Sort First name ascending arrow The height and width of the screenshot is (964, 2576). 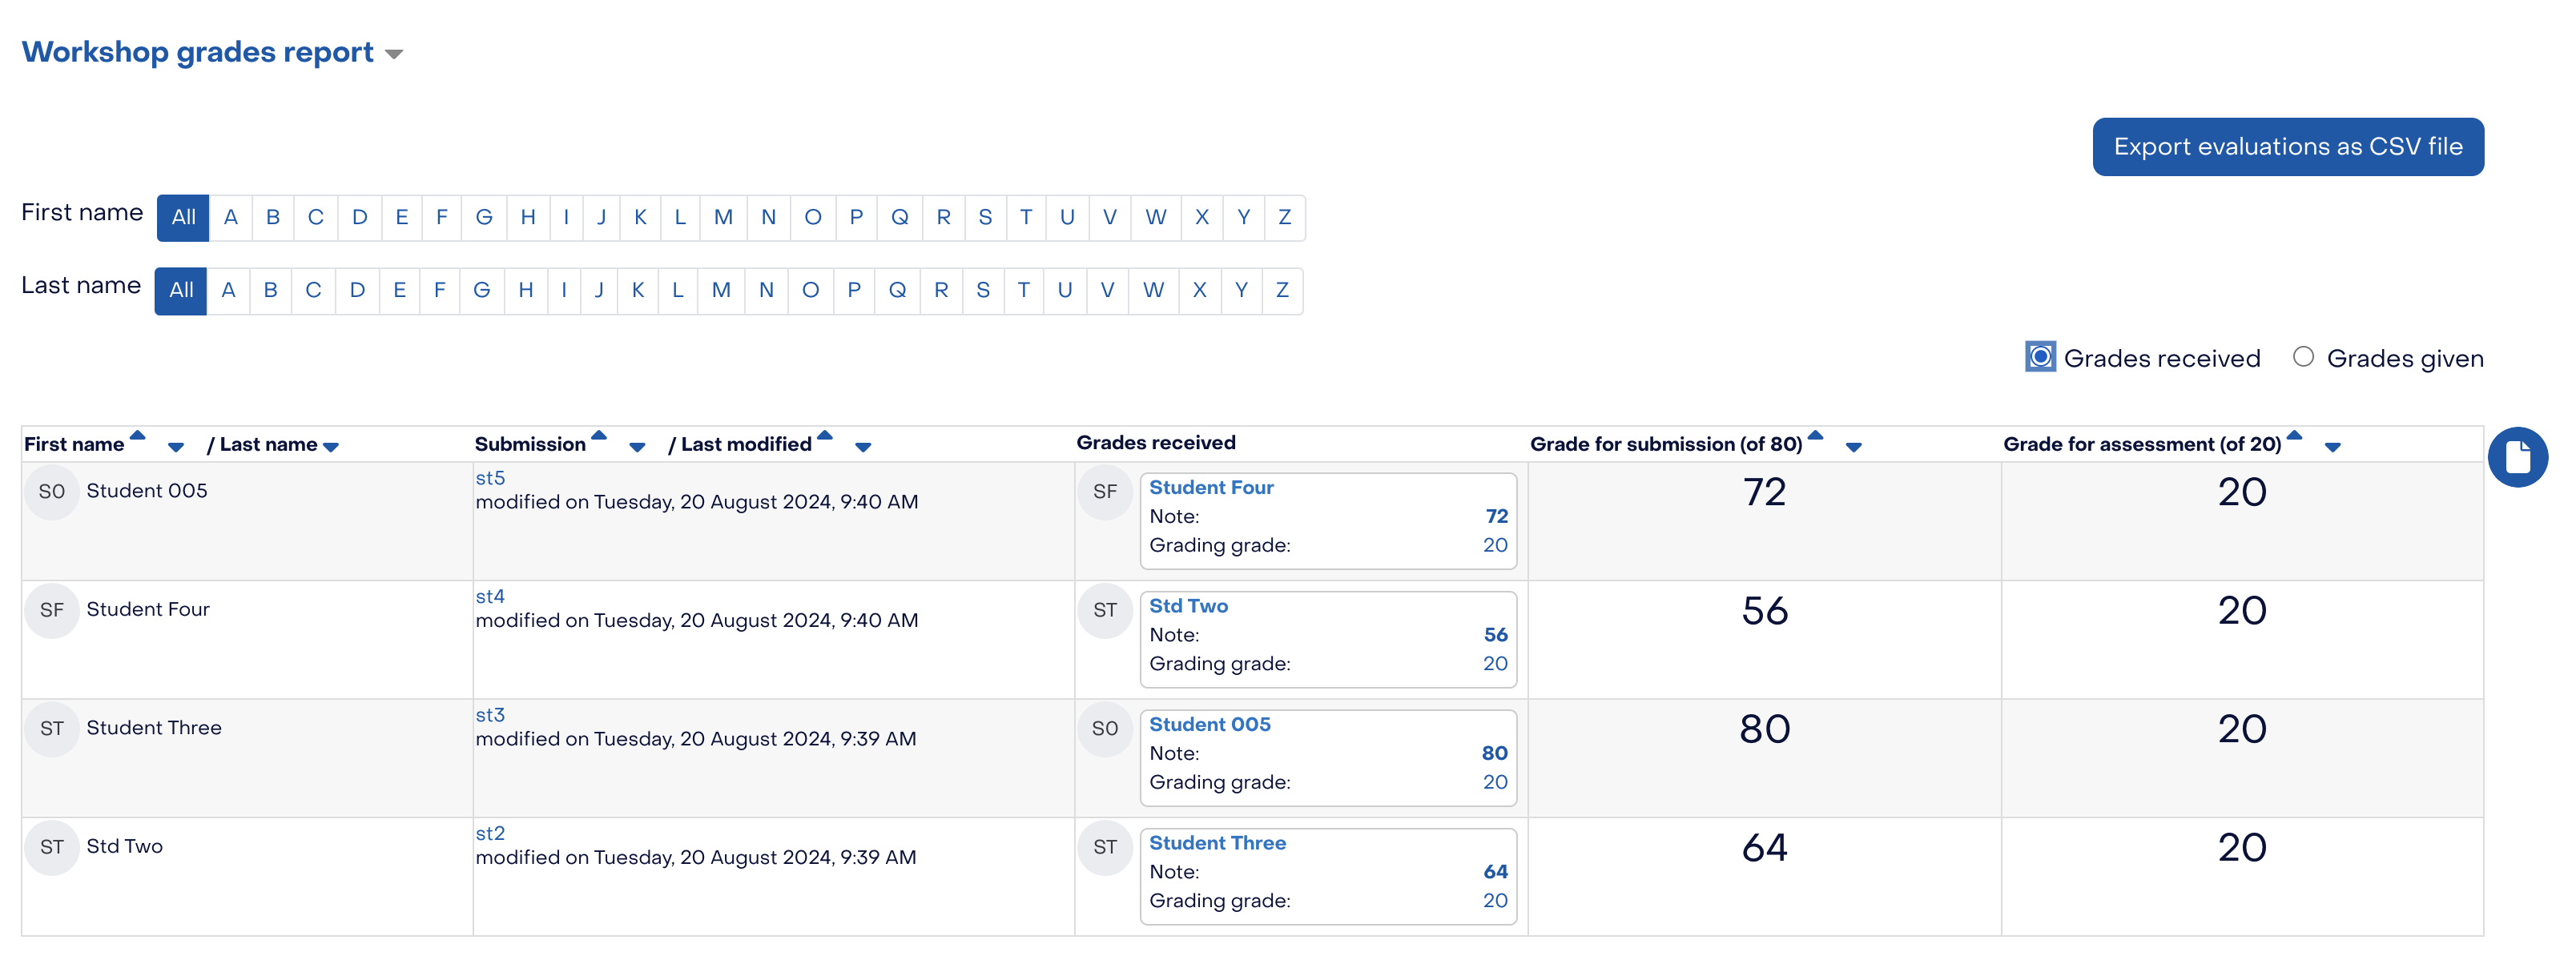(138, 435)
